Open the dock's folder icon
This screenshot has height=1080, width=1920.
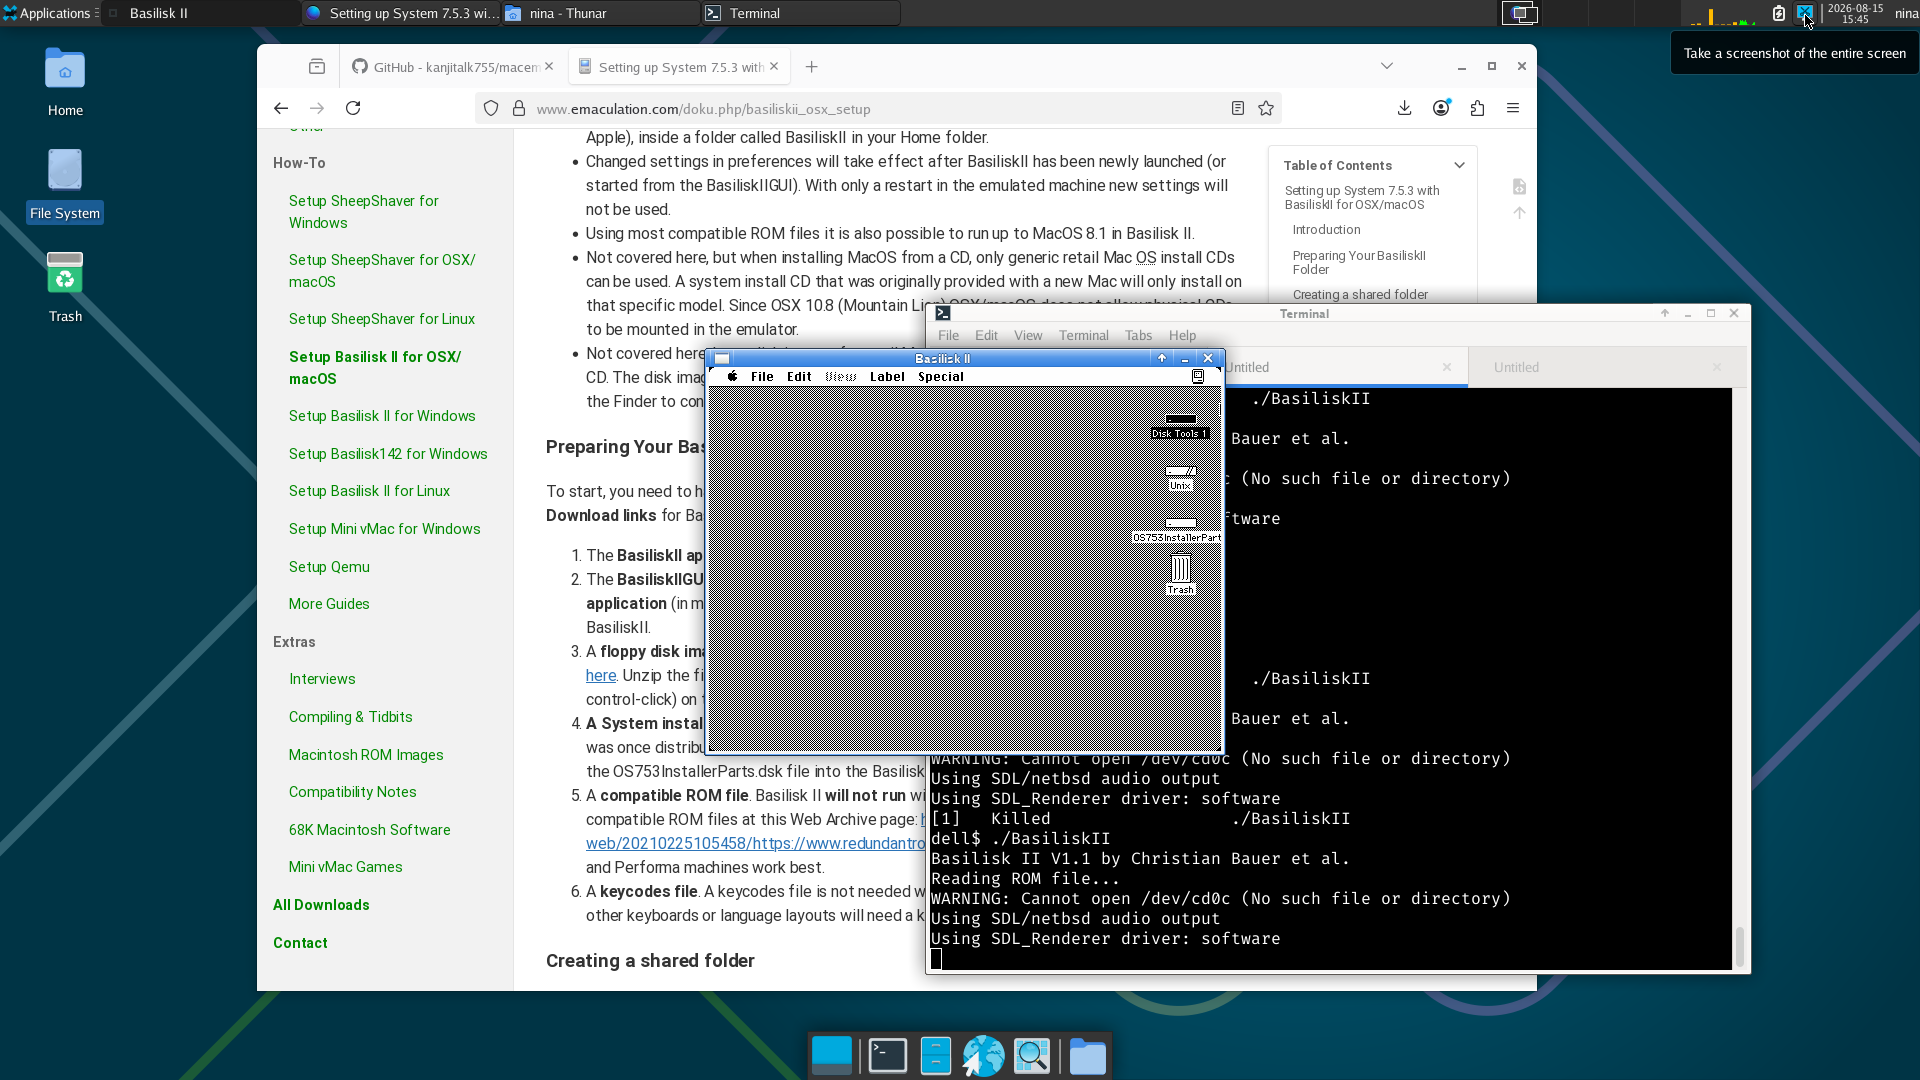click(x=1087, y=1056)
